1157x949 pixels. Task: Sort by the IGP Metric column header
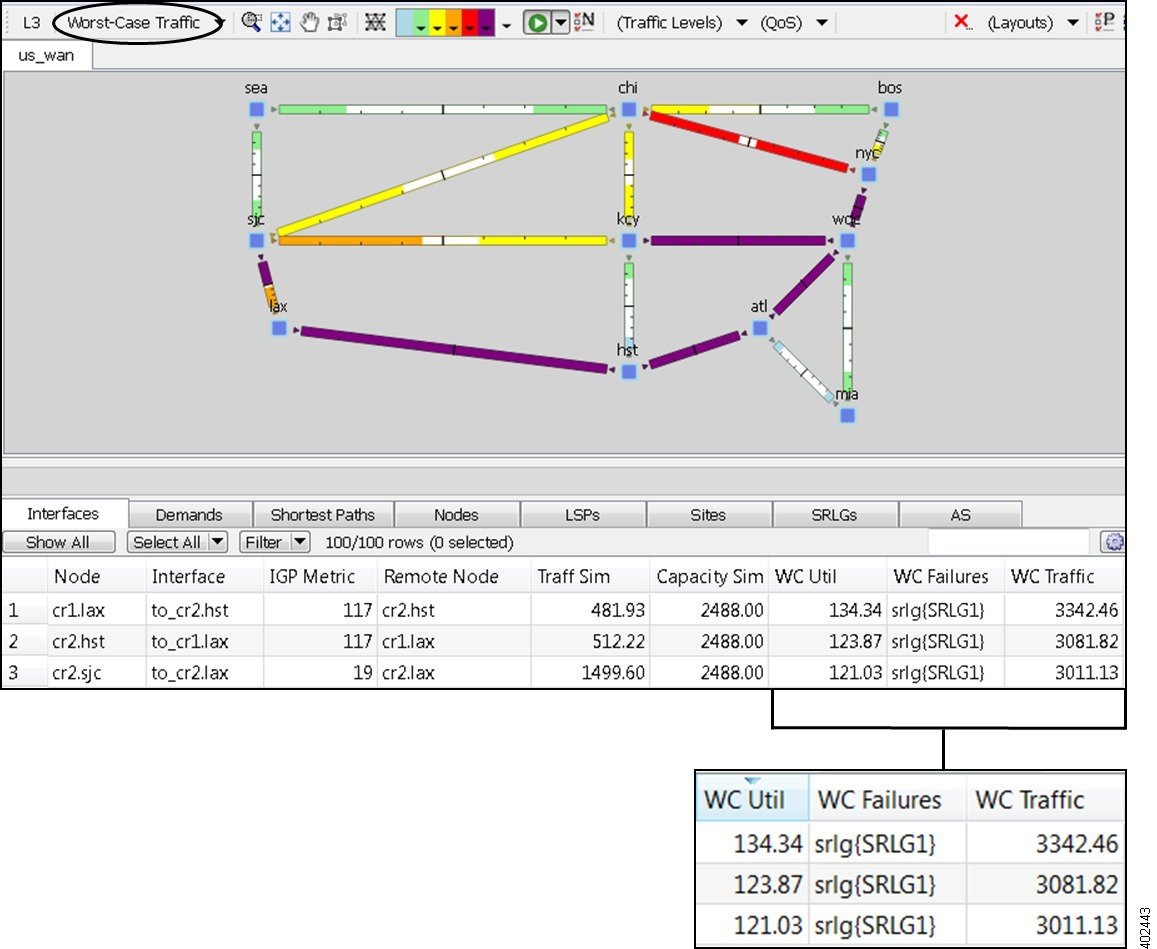point(320,576)
